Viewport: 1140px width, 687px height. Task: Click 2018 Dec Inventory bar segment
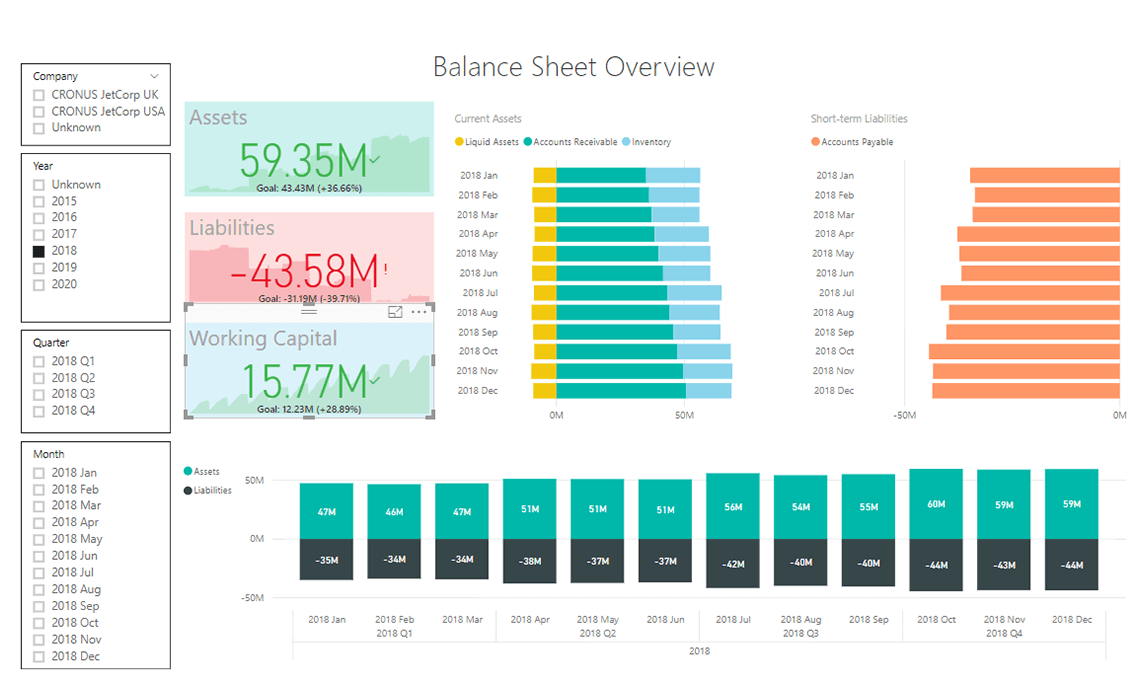(708, 390)
